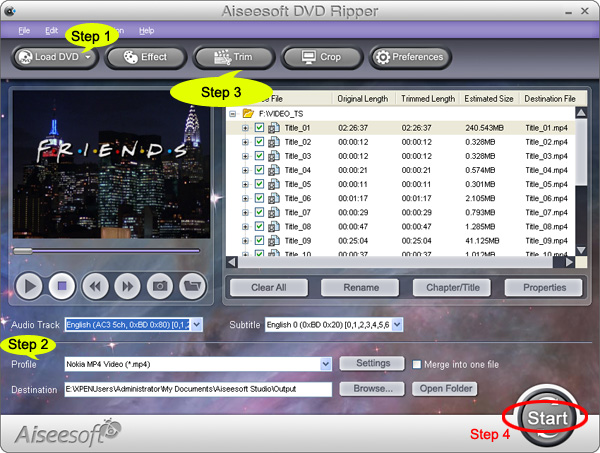Open the Load DVD dropdown arrow
Image resolution: width=600 pixels, height=453 pixels.
(88, 57)
